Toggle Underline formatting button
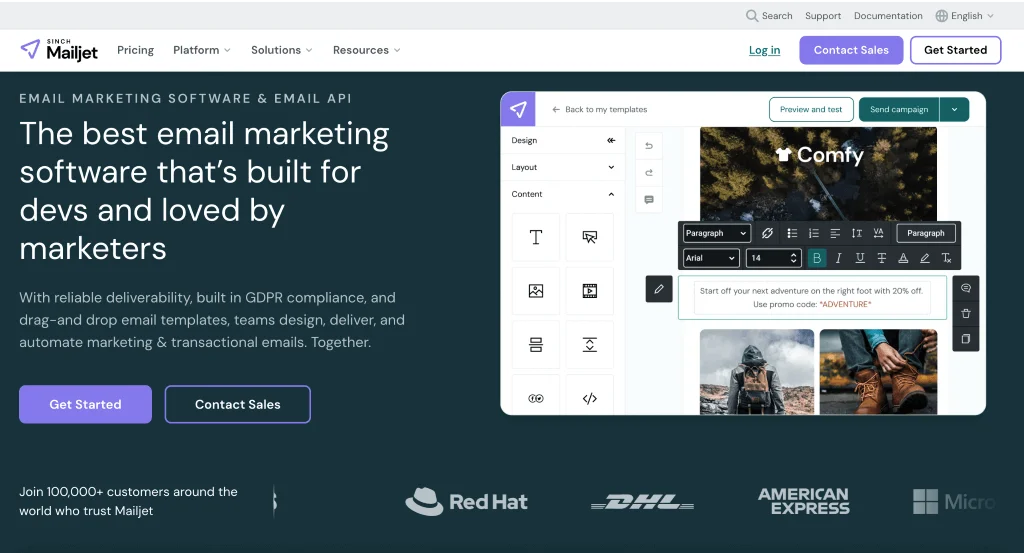Image resolution: width=1024 pixels, height=553 pixels. click(x=860, y=258)
